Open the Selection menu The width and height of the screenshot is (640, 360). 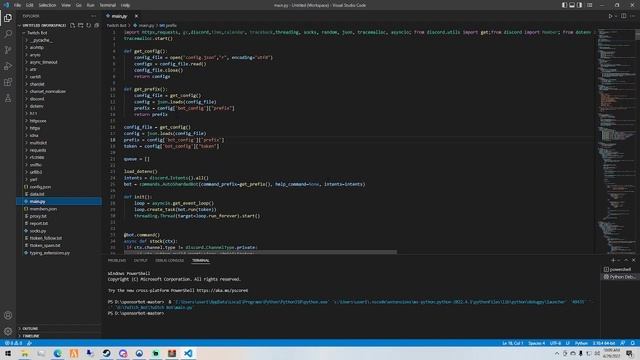coord(47,5)
